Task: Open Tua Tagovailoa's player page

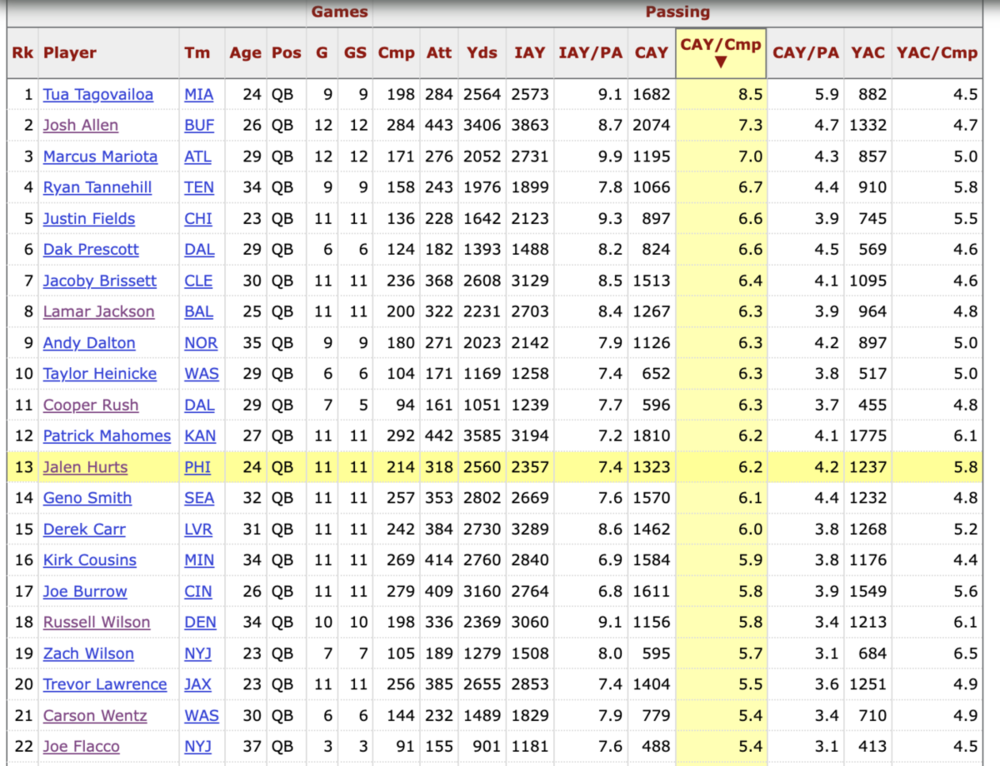Action: click(x=98, y=94)
